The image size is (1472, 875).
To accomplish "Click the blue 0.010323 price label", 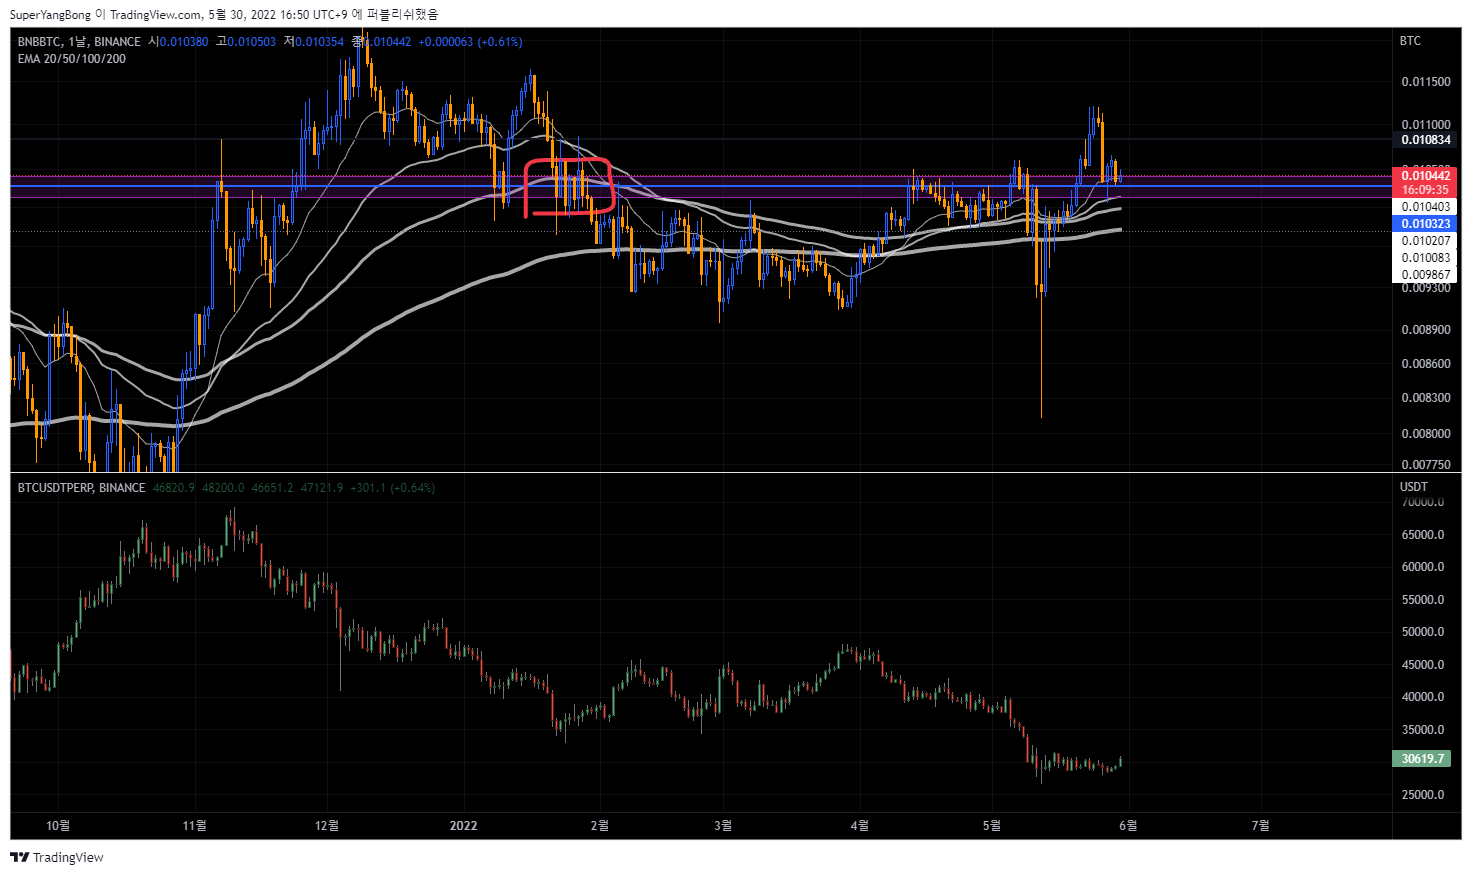I will pyautogui.click(x=1426, y=224).
